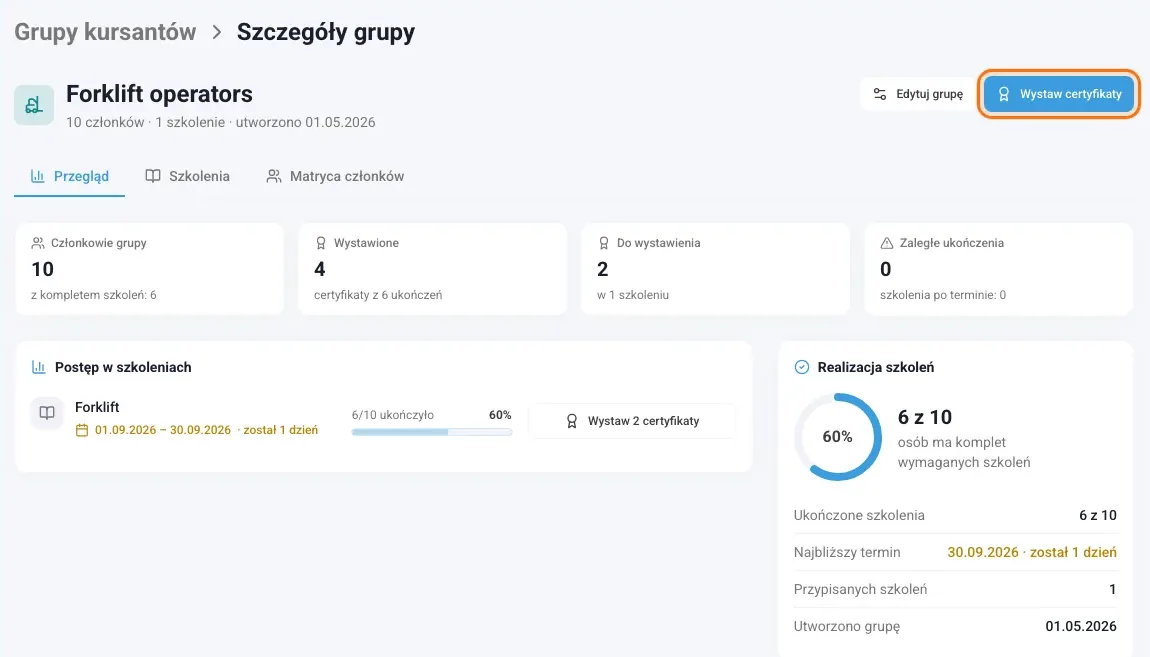Click the sliders icon in Edytuj grupę
1150x657 pixels.
[879, 94]
